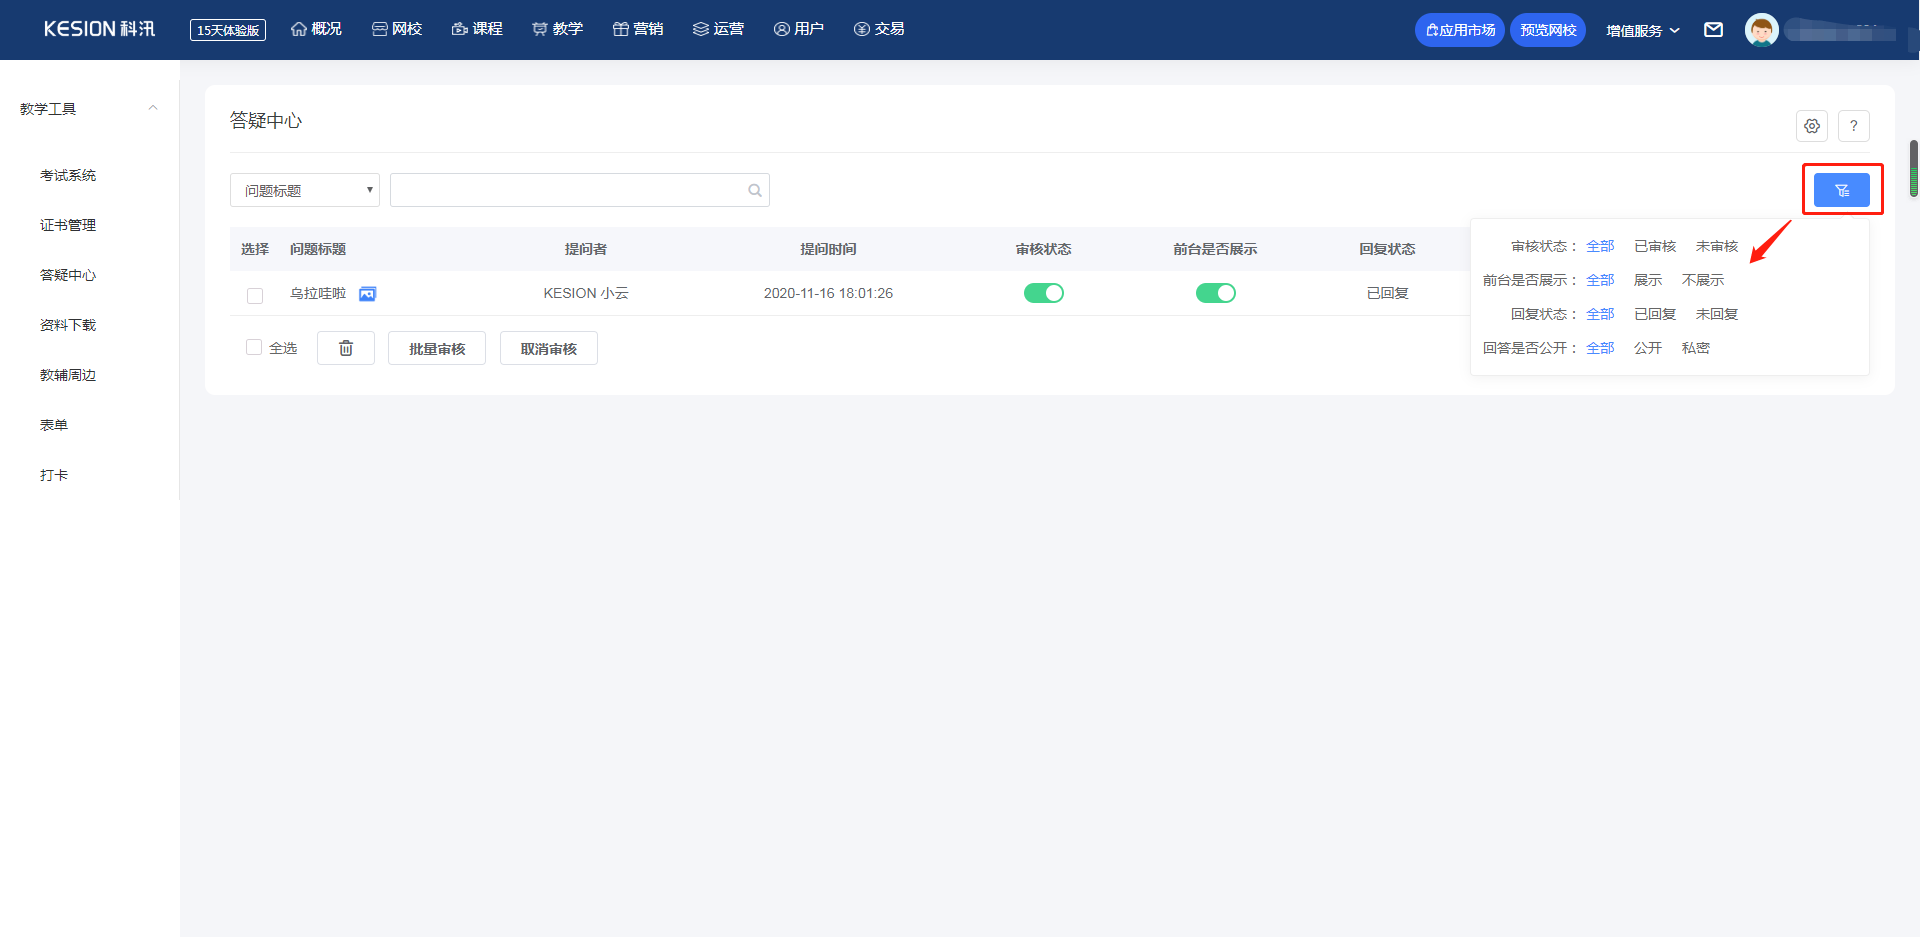Open the help question mark icon
This screenshot has width=1920, height=937.
1853,126
